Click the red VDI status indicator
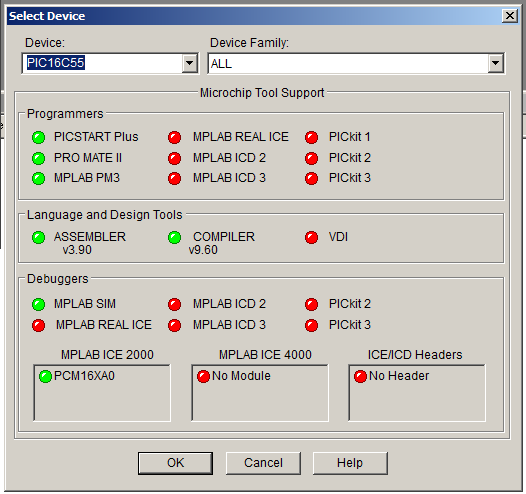526x494 pixels. 311,237
